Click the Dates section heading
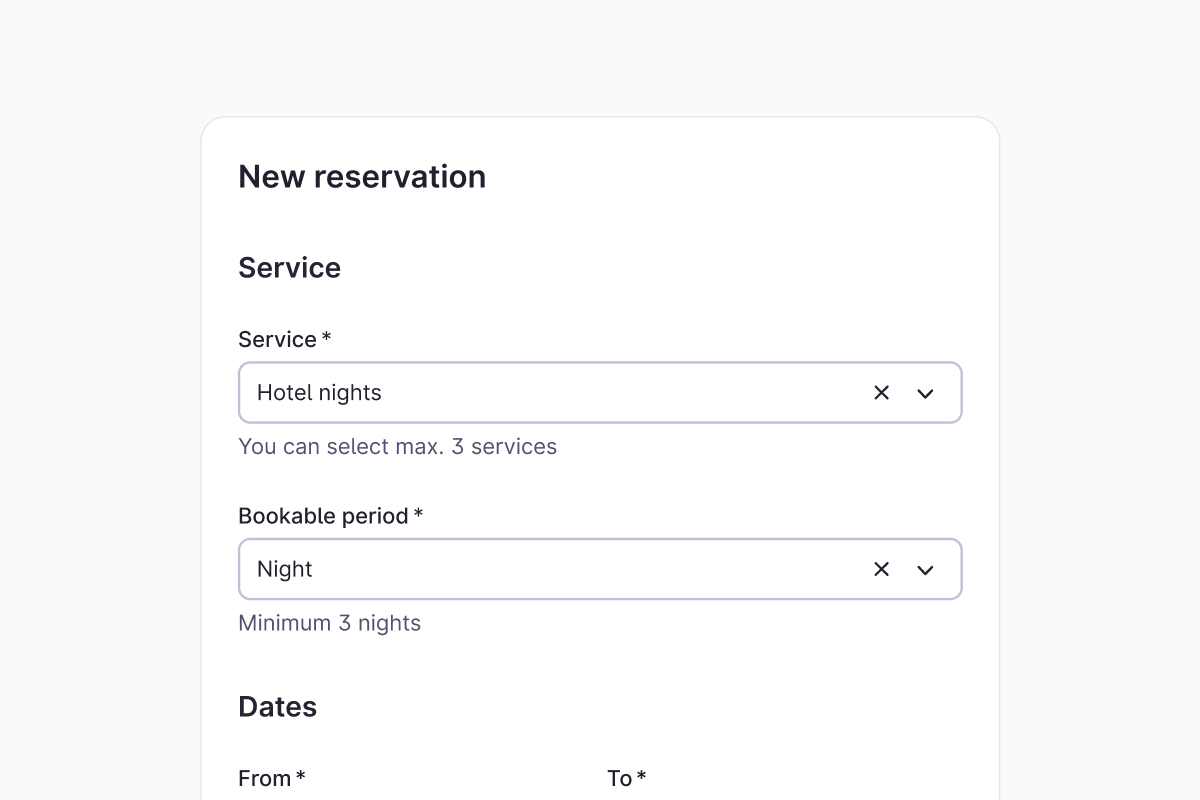Viewport: 1200px width, 800px height. pyautogui.click(x=277, y=707)
